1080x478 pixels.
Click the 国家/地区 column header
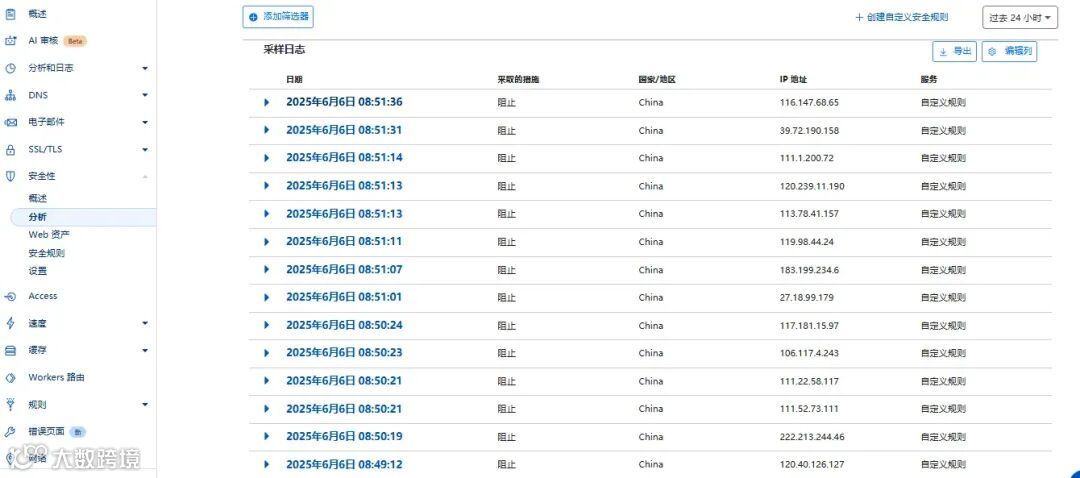[657, 79]
